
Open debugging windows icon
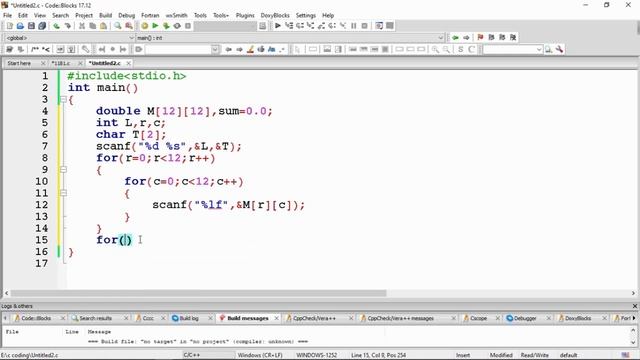coord(379,26)
